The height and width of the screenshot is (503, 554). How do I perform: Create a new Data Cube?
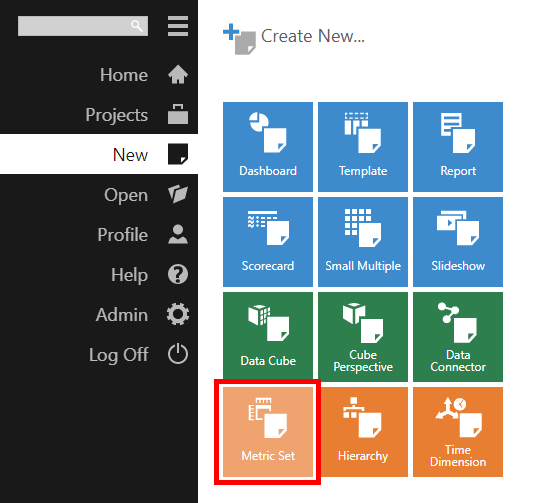(268, 337)
